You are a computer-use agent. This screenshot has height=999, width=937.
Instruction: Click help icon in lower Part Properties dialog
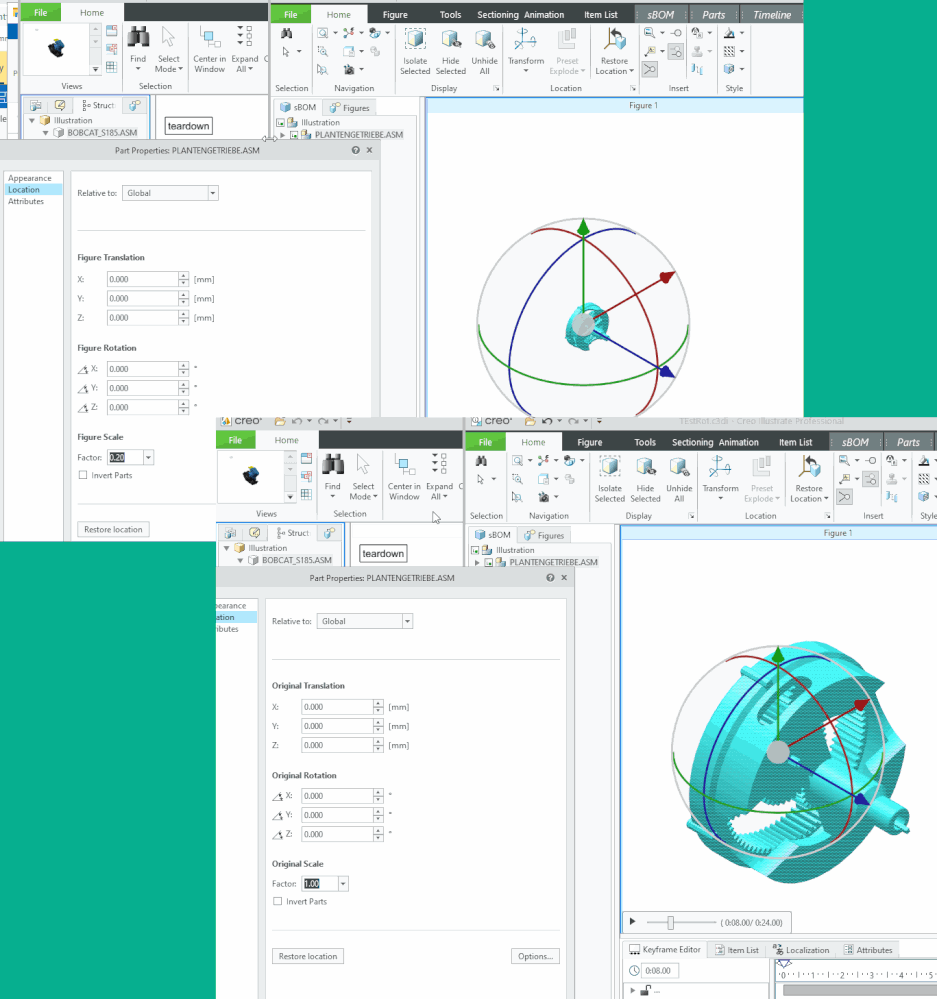coord(550,578)
